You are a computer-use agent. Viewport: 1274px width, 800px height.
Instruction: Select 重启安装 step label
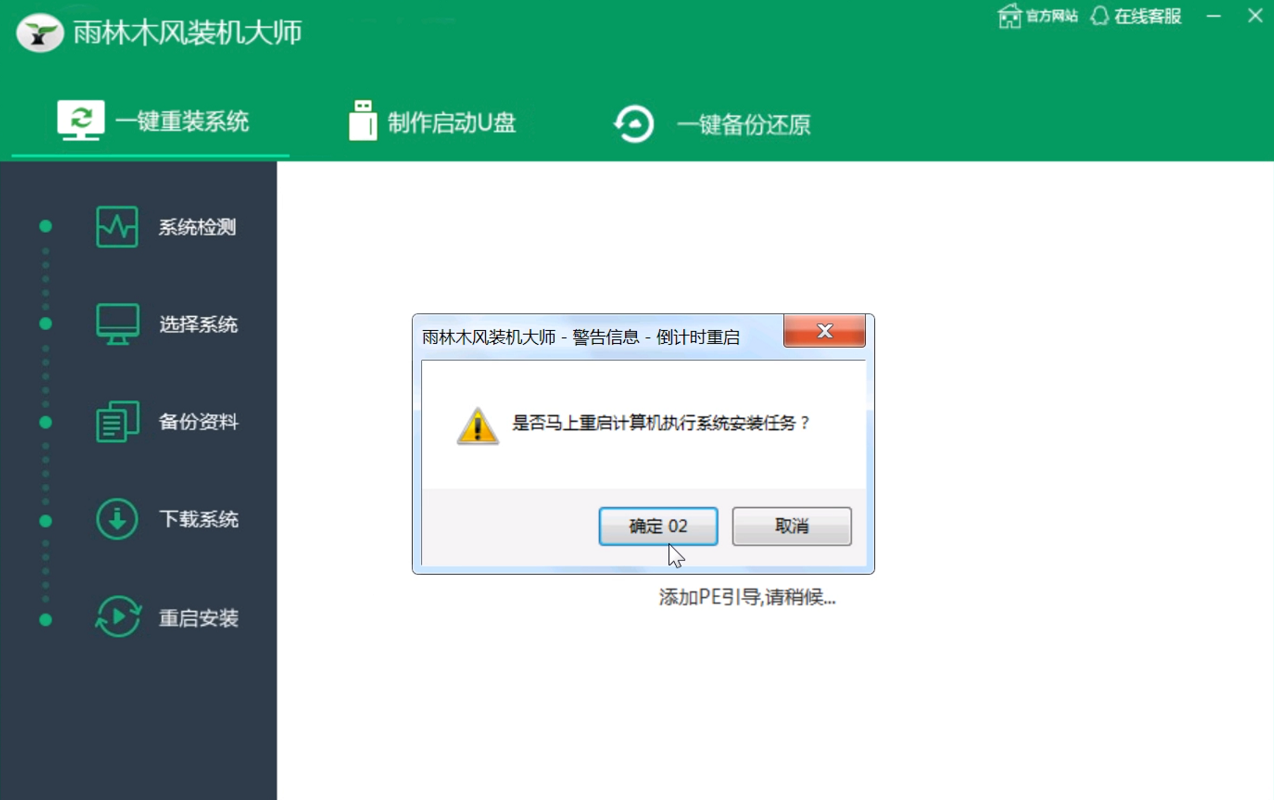pos(198,618)
